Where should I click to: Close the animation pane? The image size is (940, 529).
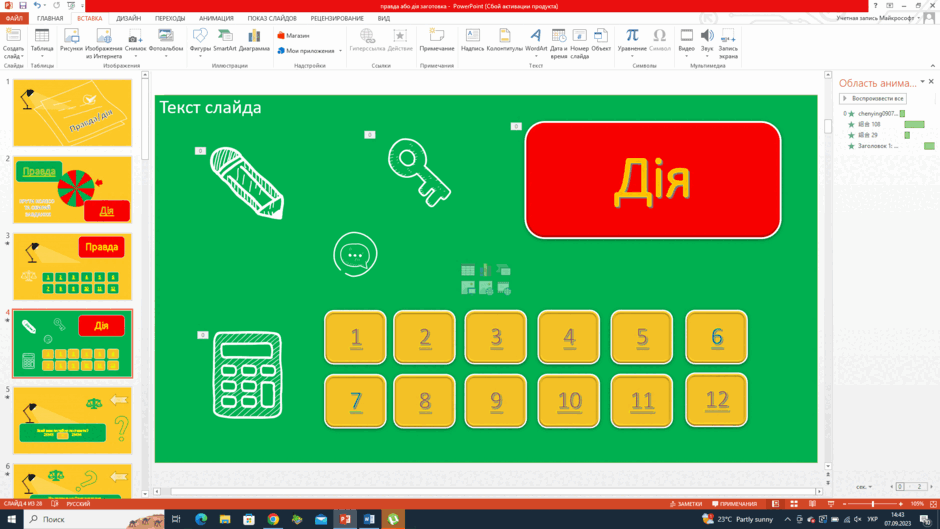coord(931,82)
